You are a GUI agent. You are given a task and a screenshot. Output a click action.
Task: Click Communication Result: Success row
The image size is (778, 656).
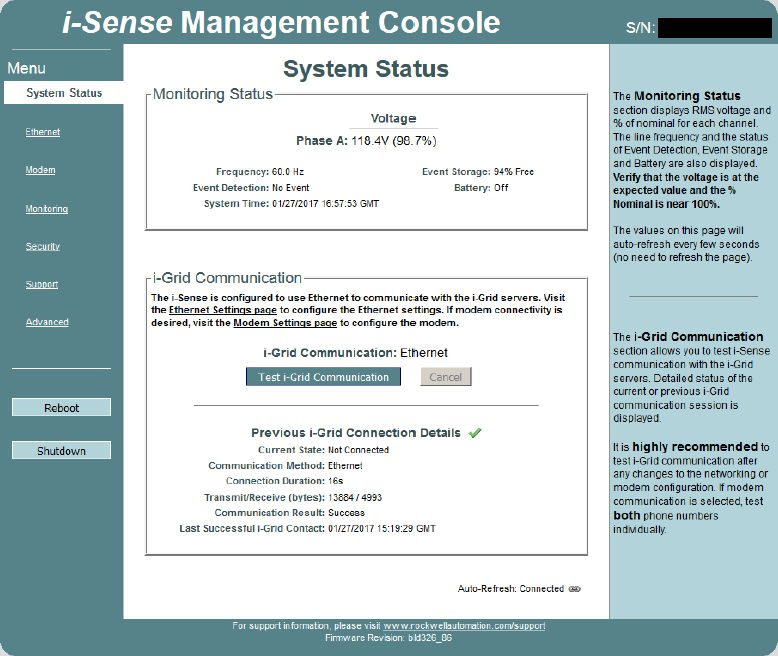(290, 513)
